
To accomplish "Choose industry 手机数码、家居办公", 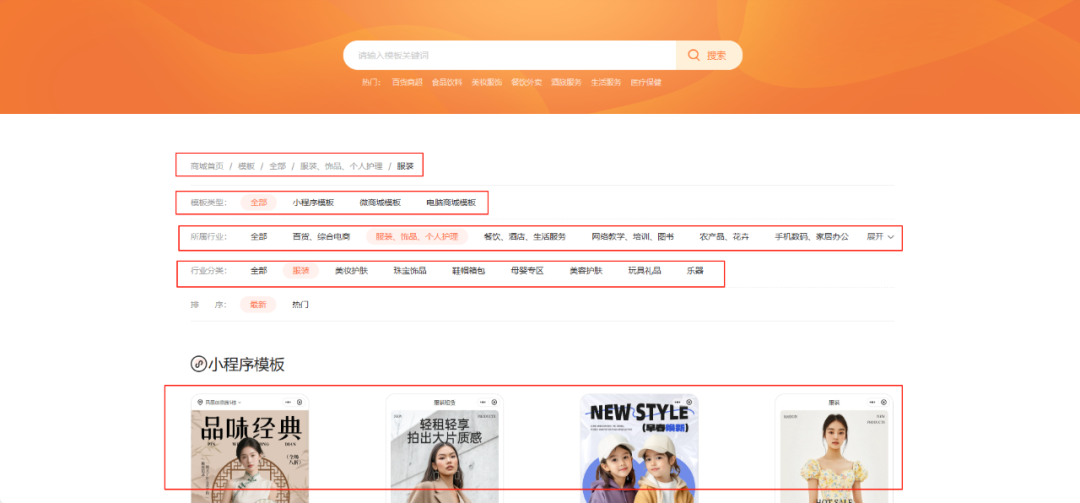I will (x=811, y=236).
